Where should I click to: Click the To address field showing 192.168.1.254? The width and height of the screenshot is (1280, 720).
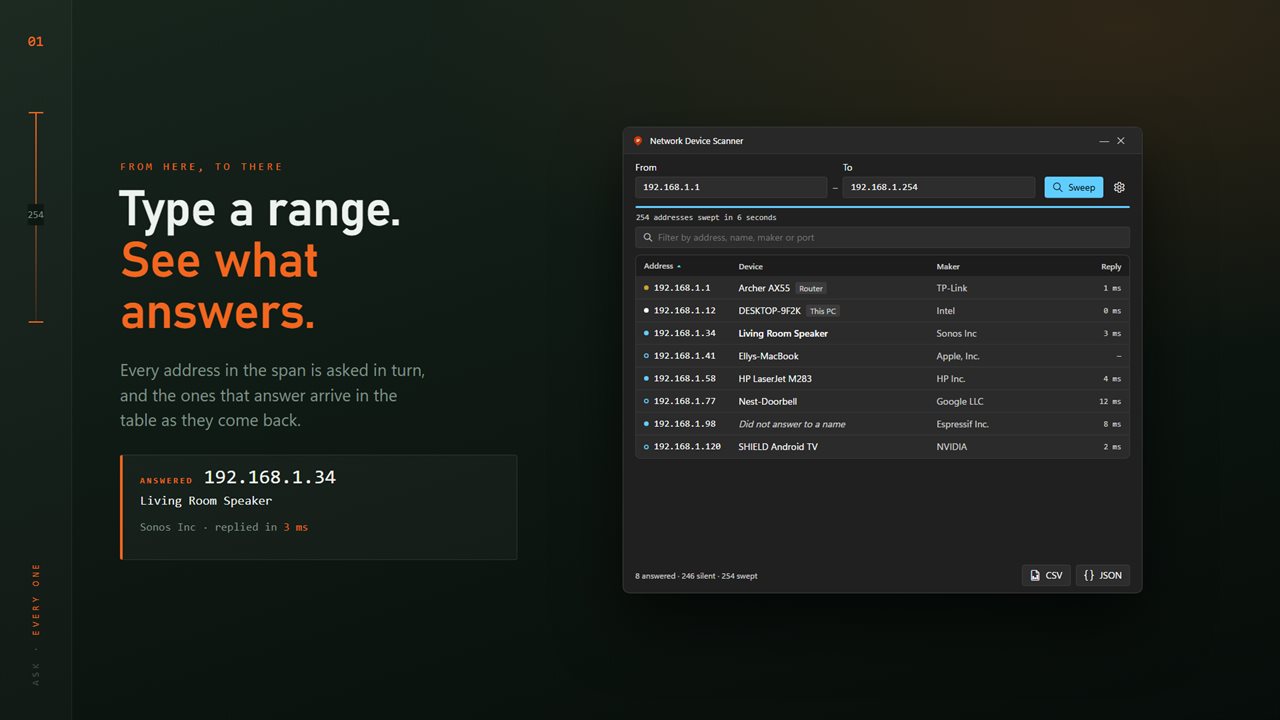pos(939,187)
